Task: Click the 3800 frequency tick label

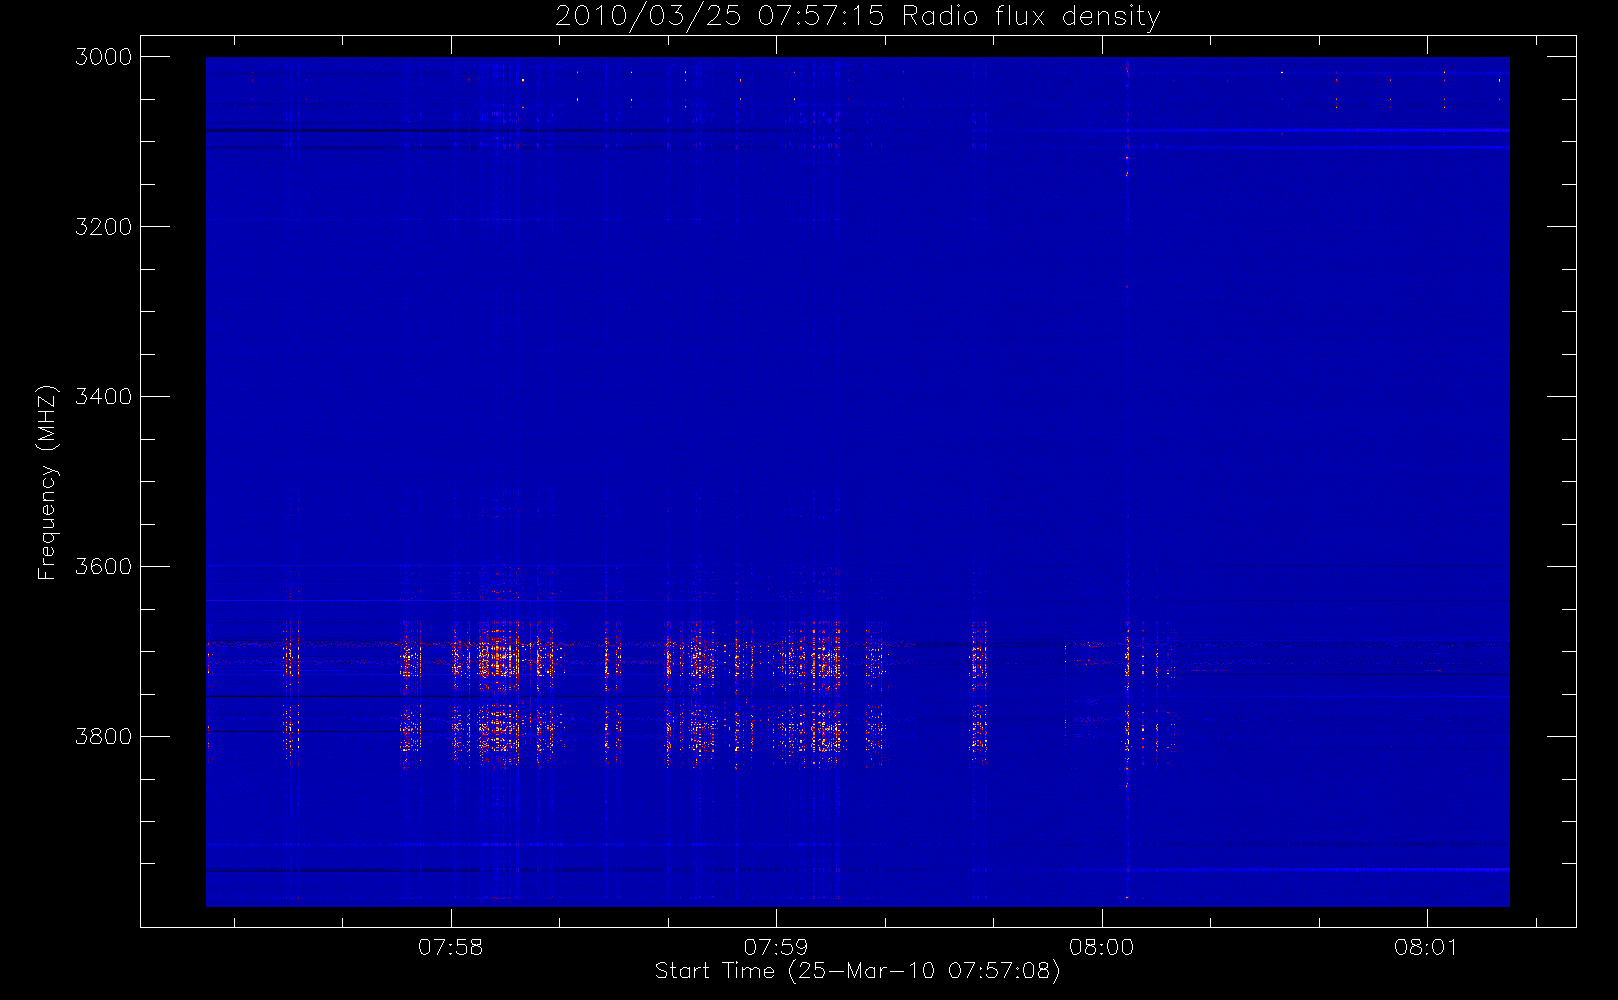Action: click(x=104, y=737)
